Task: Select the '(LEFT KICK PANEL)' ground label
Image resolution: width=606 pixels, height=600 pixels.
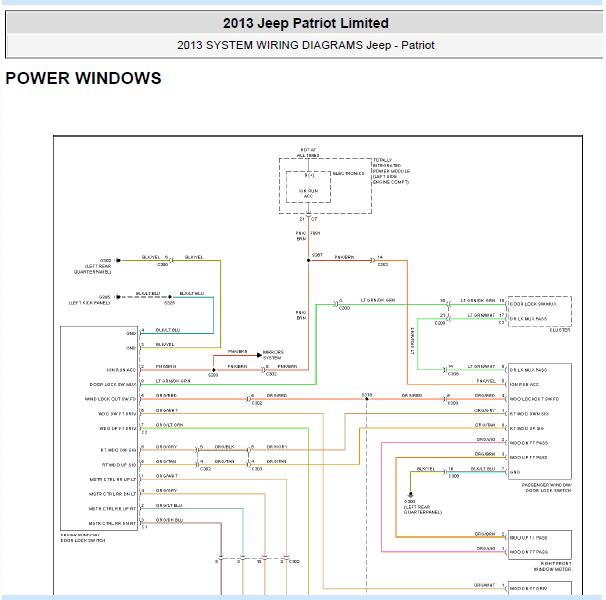Action: pos(90,303)
